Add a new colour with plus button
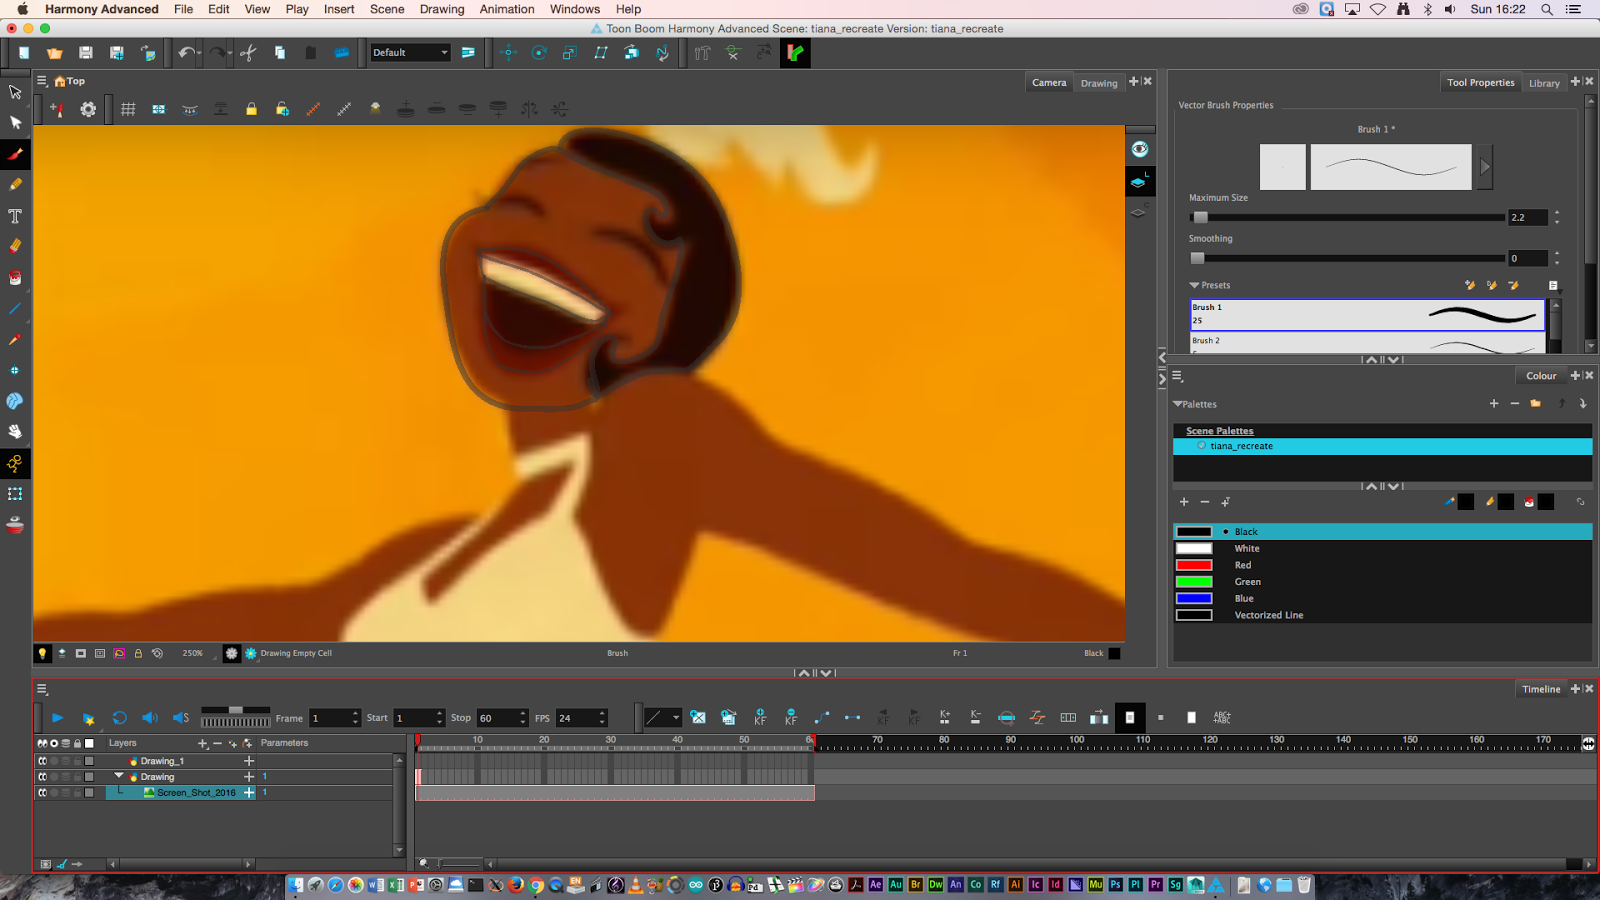Viewport: 1600px width, 900px height. tap(1184, 502)
